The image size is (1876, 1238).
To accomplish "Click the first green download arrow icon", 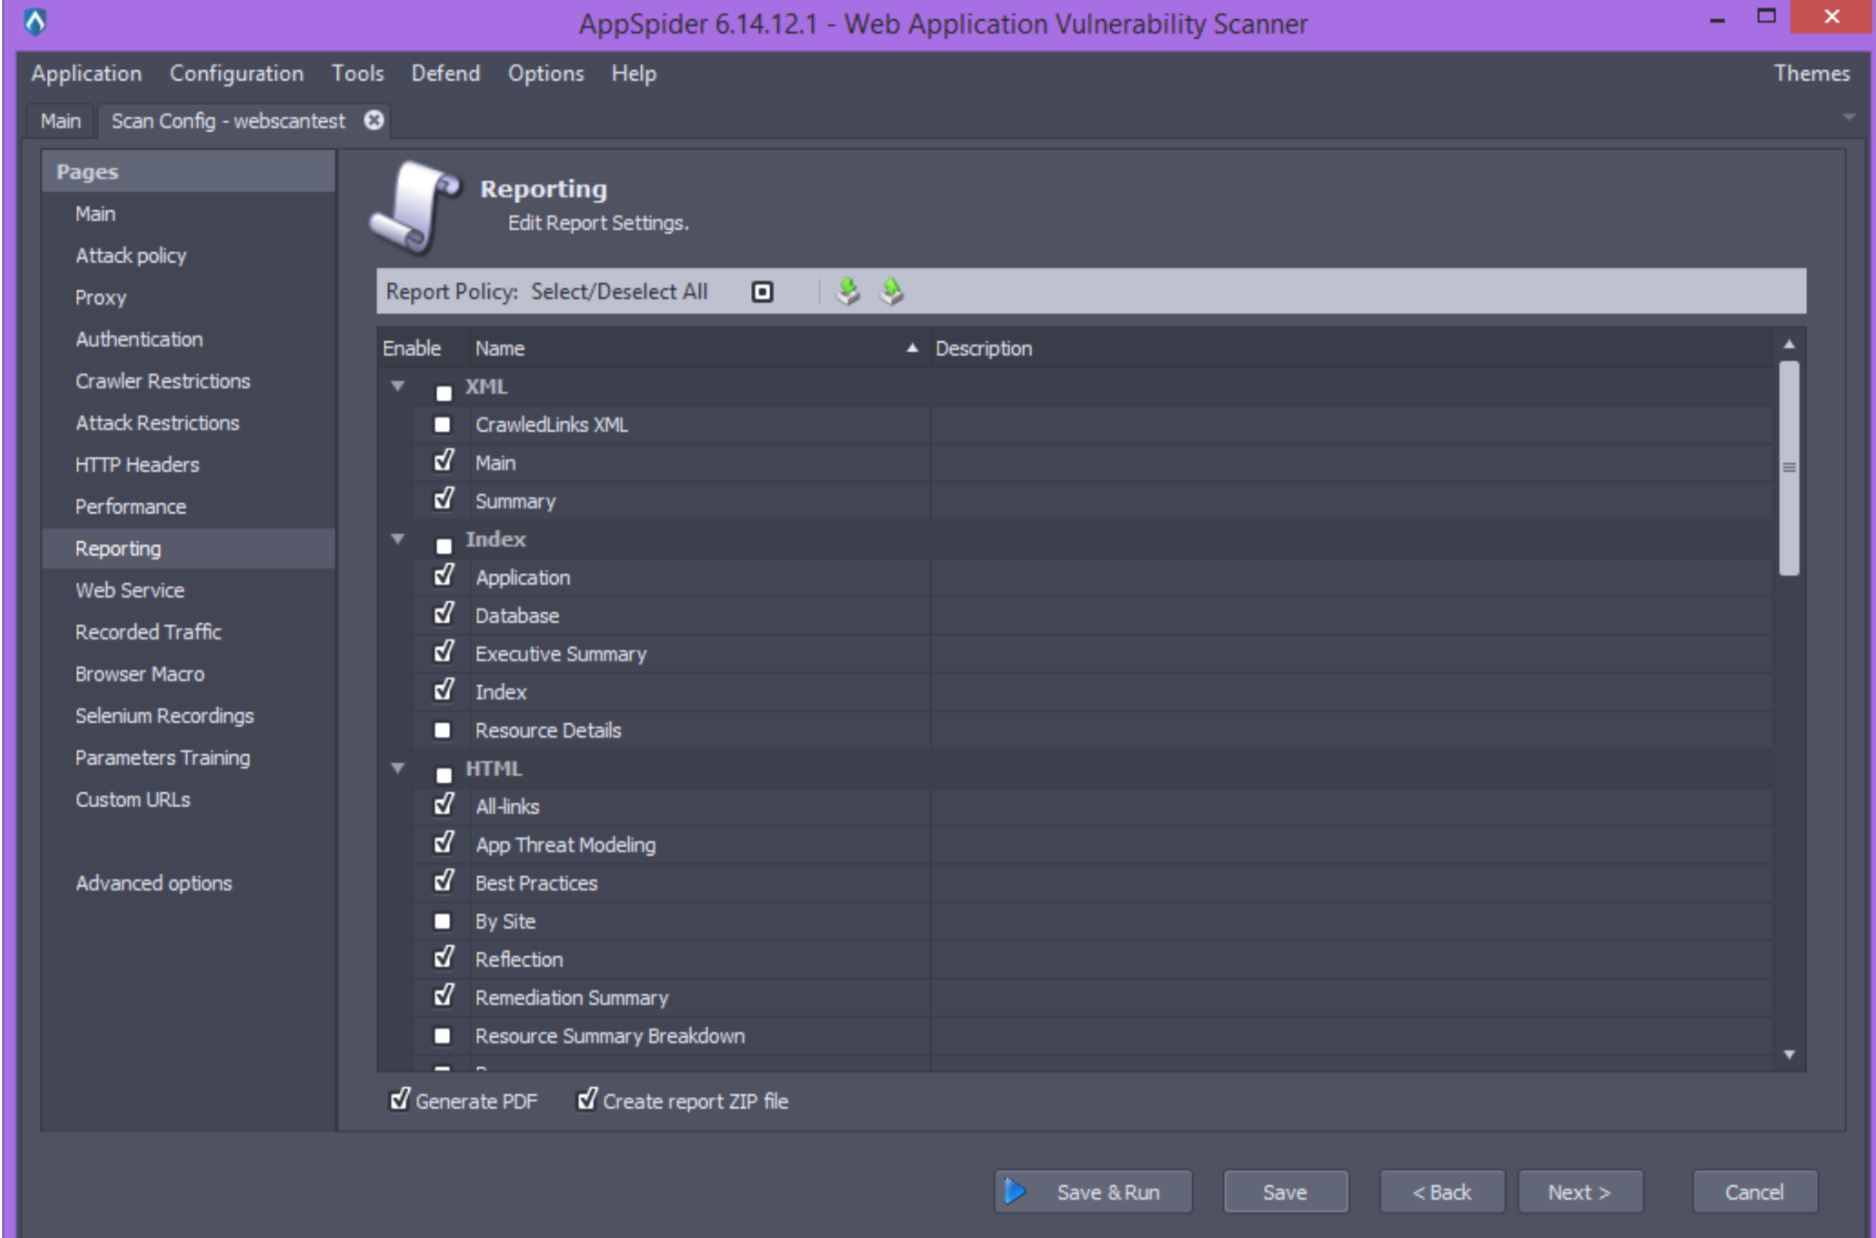I will pyautogui.click(x=848, y=291).
